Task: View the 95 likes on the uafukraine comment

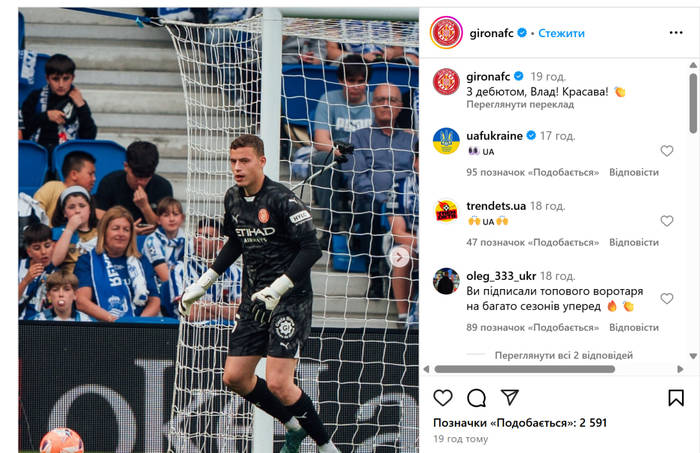Action: [x=533, y=172]
